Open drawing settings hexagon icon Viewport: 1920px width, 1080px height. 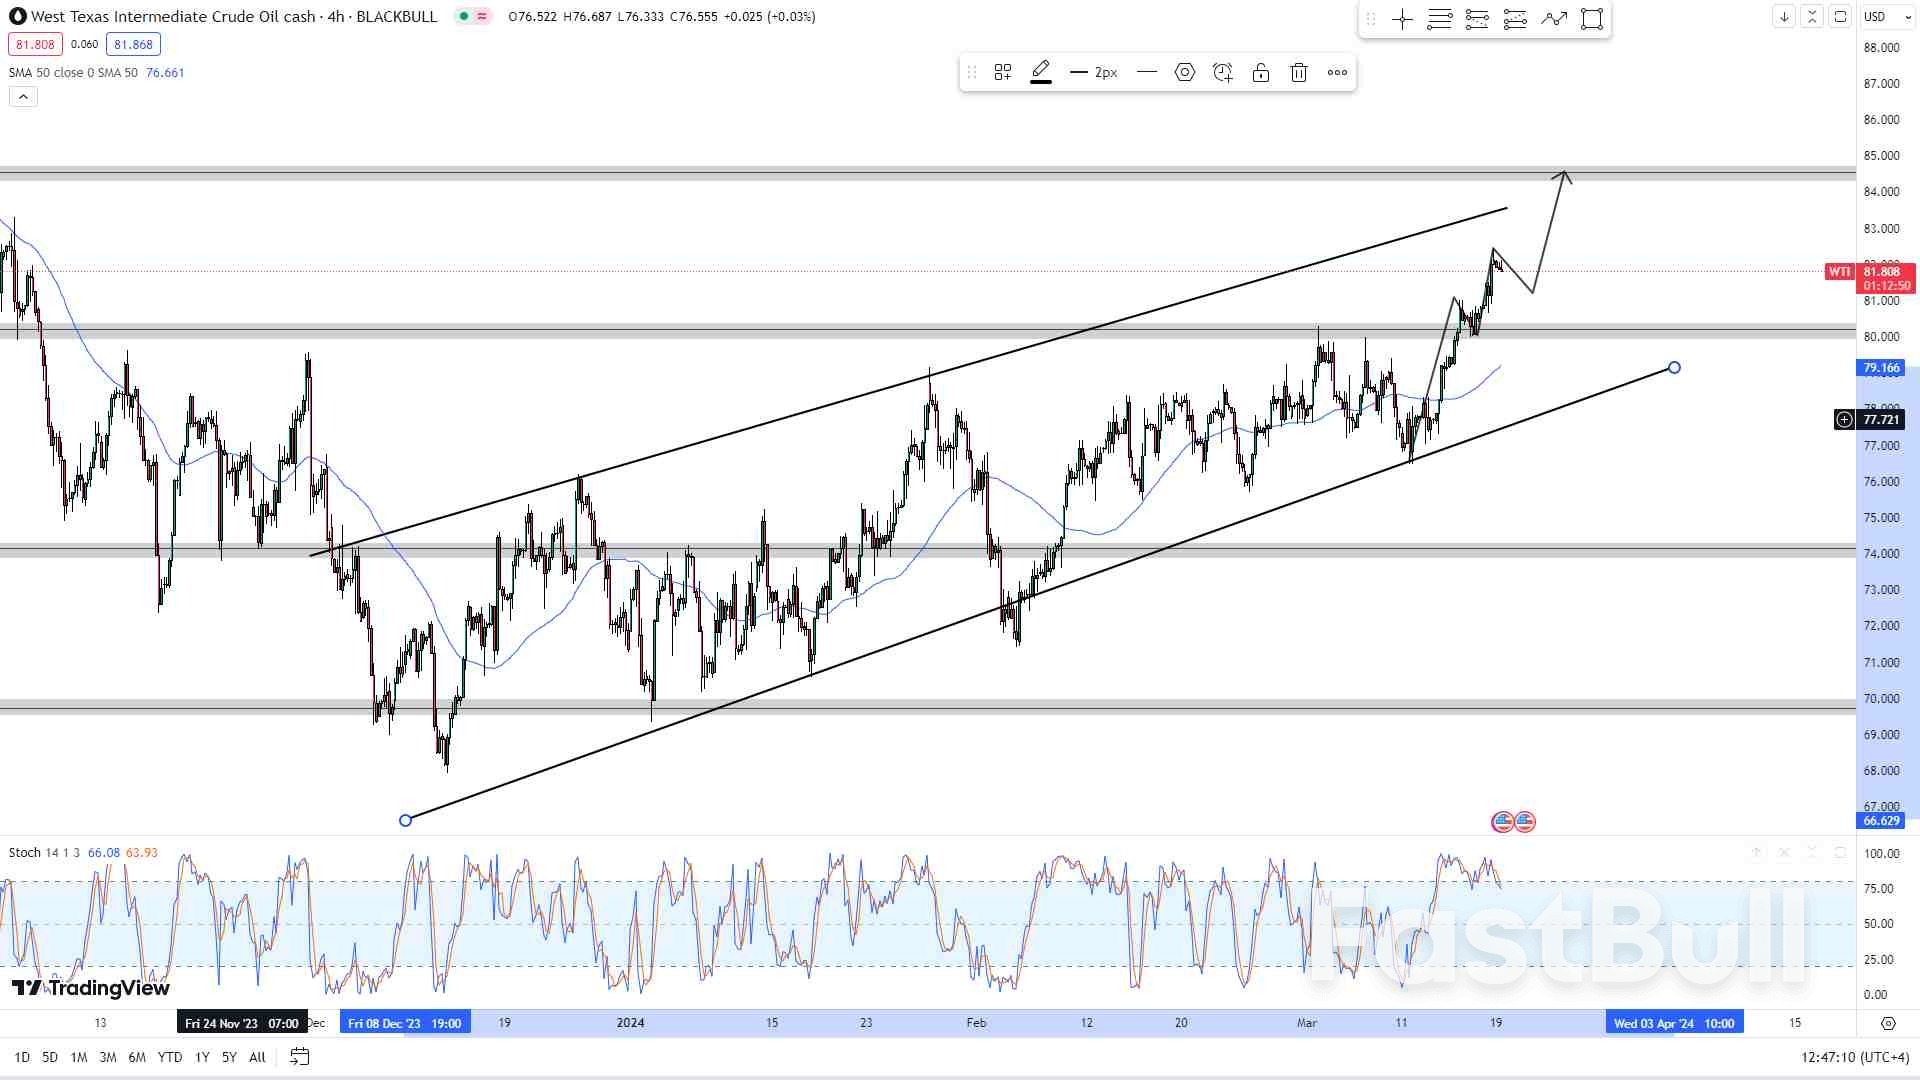1185,72
